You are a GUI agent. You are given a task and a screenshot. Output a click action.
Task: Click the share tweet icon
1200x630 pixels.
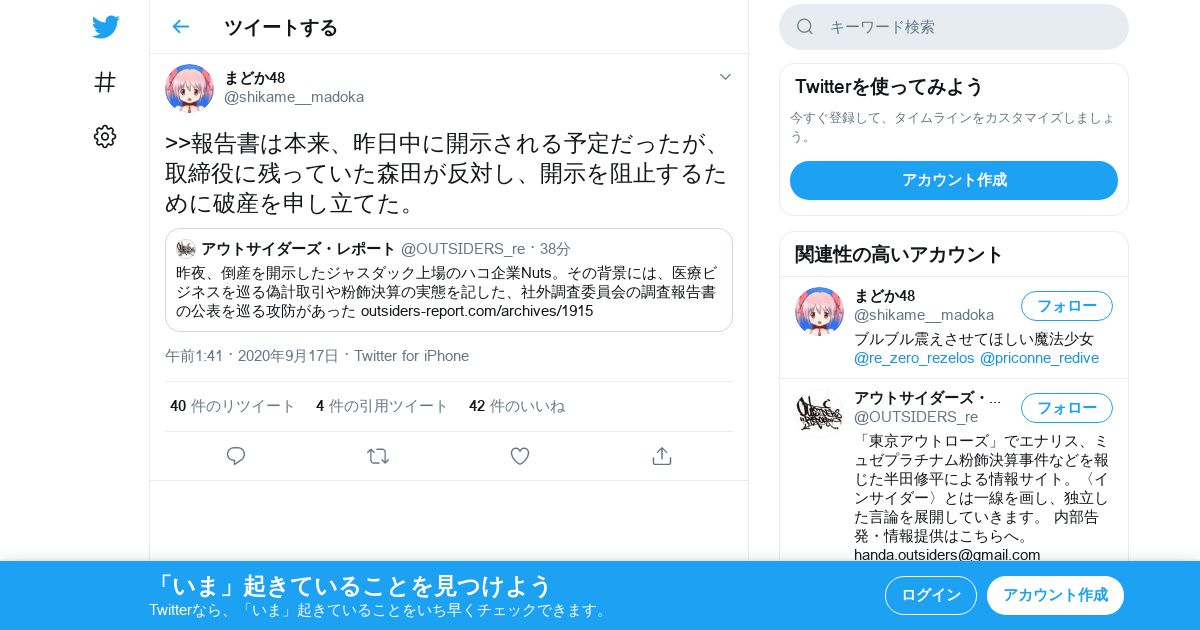661,456
